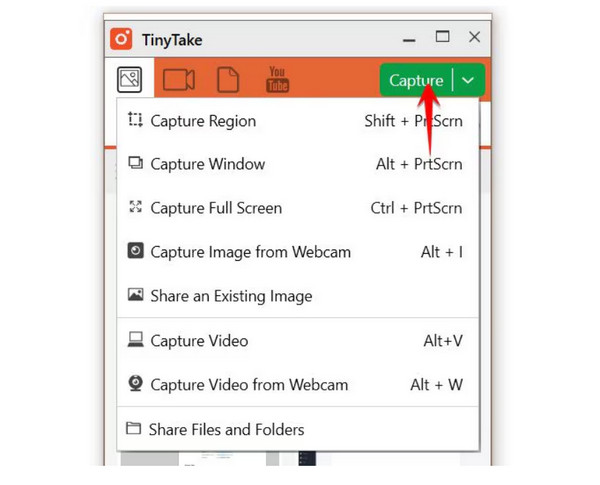Click the webcam image capture icon
The image size is (600, 485).
click(135, 251)
